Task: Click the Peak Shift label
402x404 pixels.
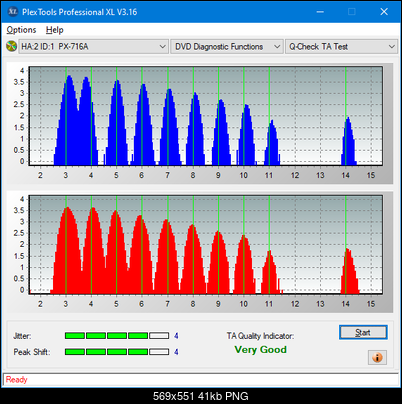Action: [32, 352]
